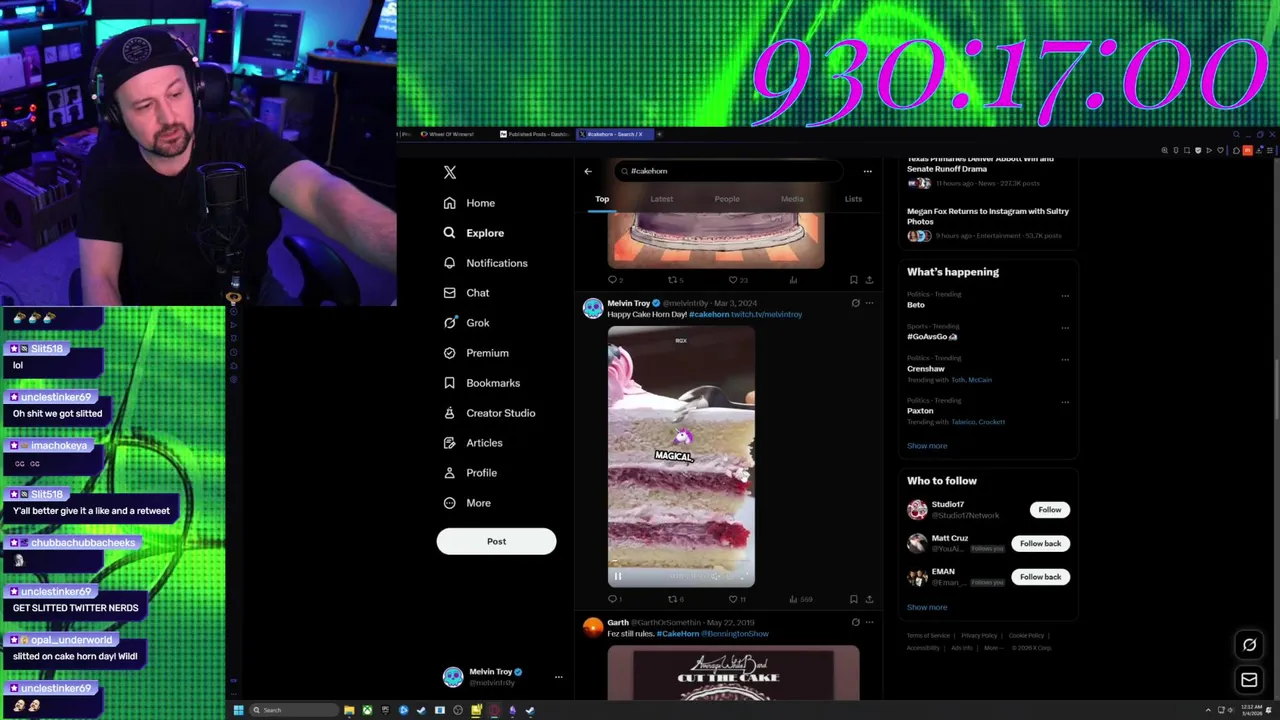Open more options on Melvin Troy post
1280x720 pixels.
tap(869, 303)
